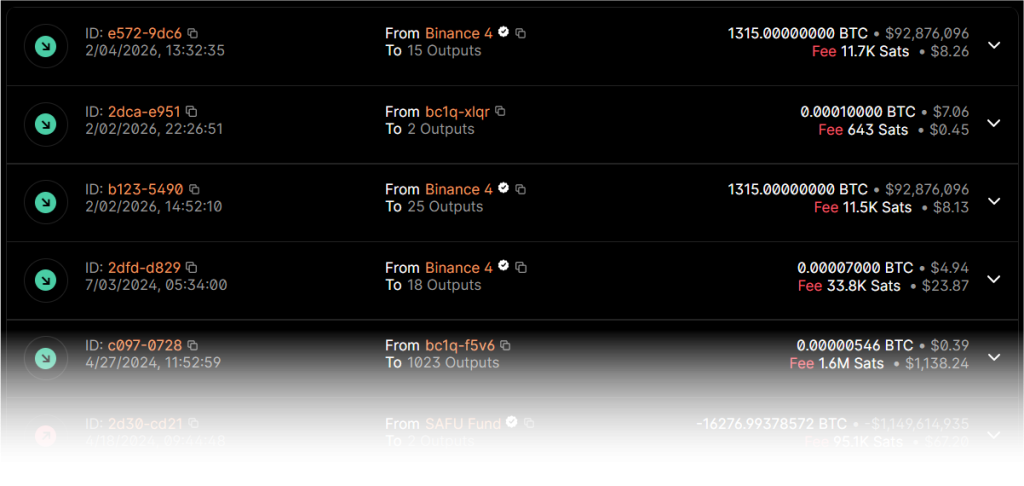Expand the e572-9dc6 transaction row
This screenshot has height=486, width=1024.
pos(993,45)
